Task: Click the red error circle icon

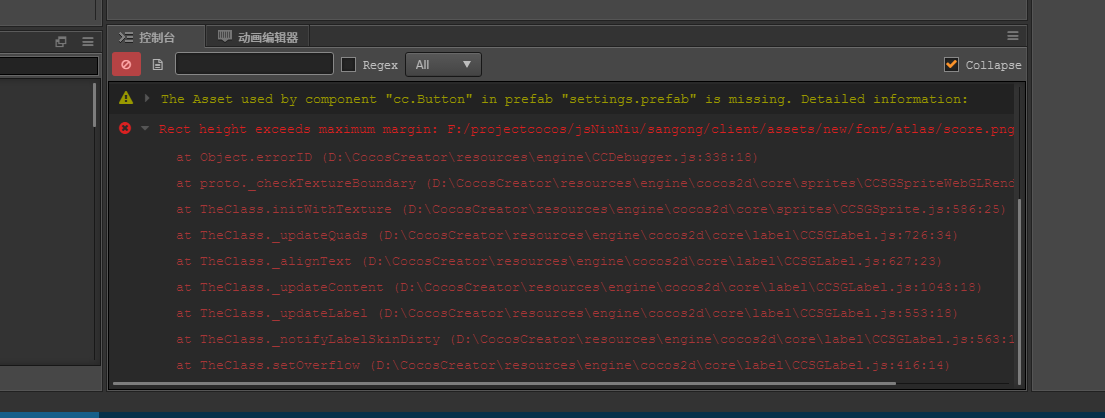Action: pos(125,128)
